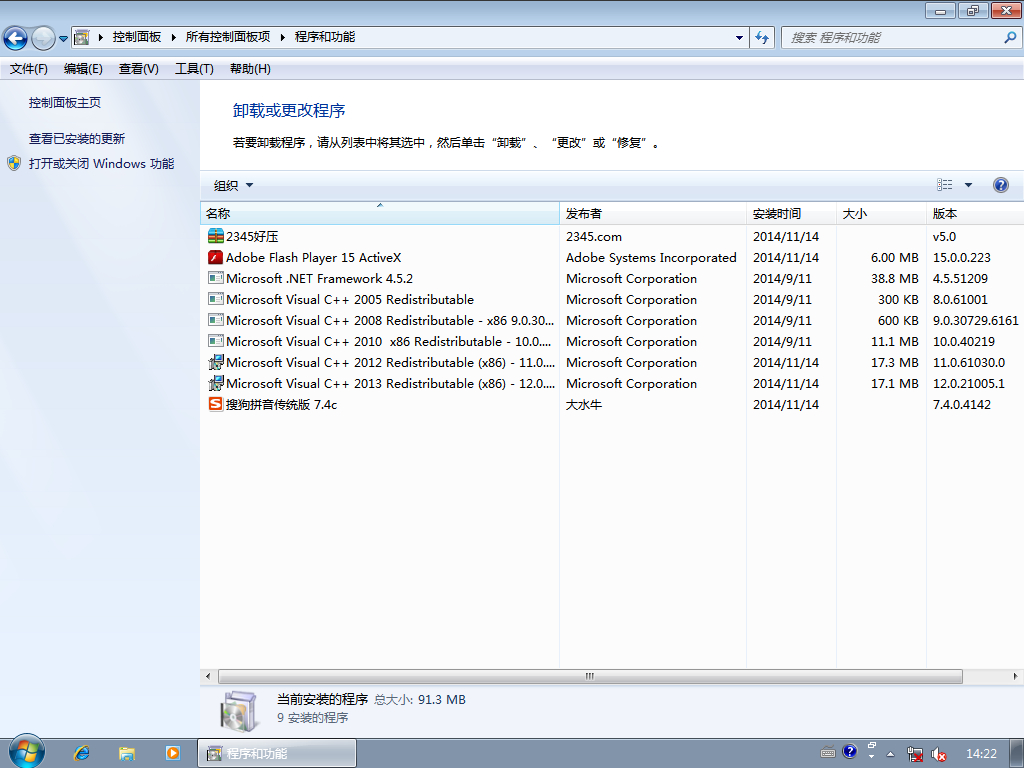Open Windows Media Player from taskbar
The image size is (1024, 768).
click(x=172, y=753)
